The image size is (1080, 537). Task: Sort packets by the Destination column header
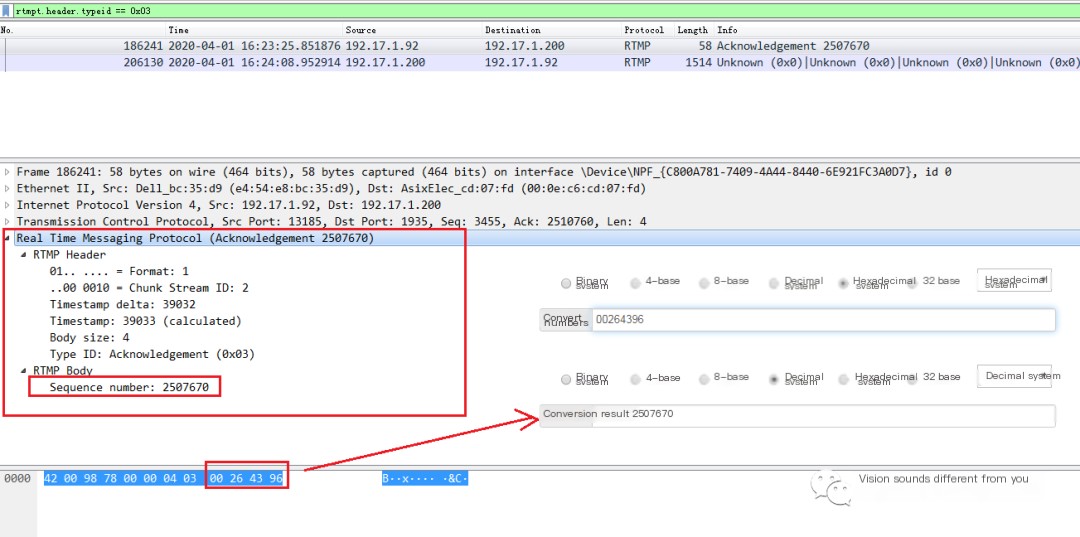click(x=512, y=30)
